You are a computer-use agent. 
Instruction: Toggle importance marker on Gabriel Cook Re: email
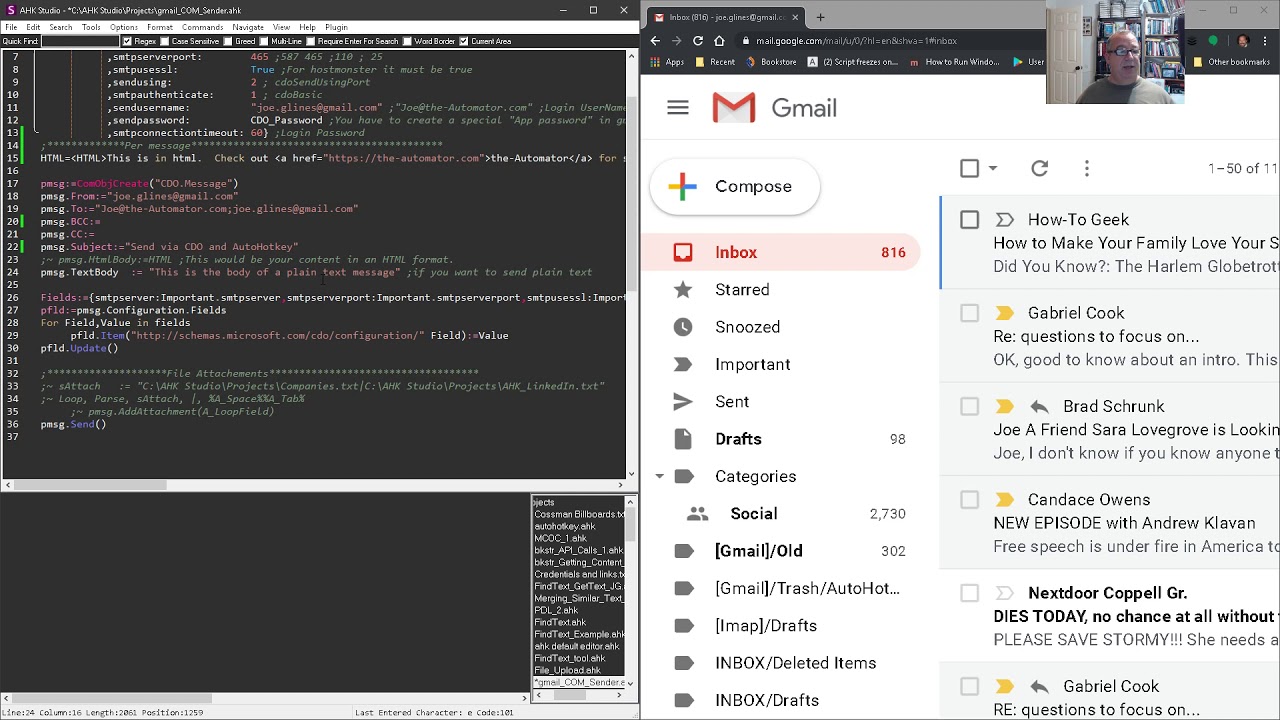click(1005, 314)
